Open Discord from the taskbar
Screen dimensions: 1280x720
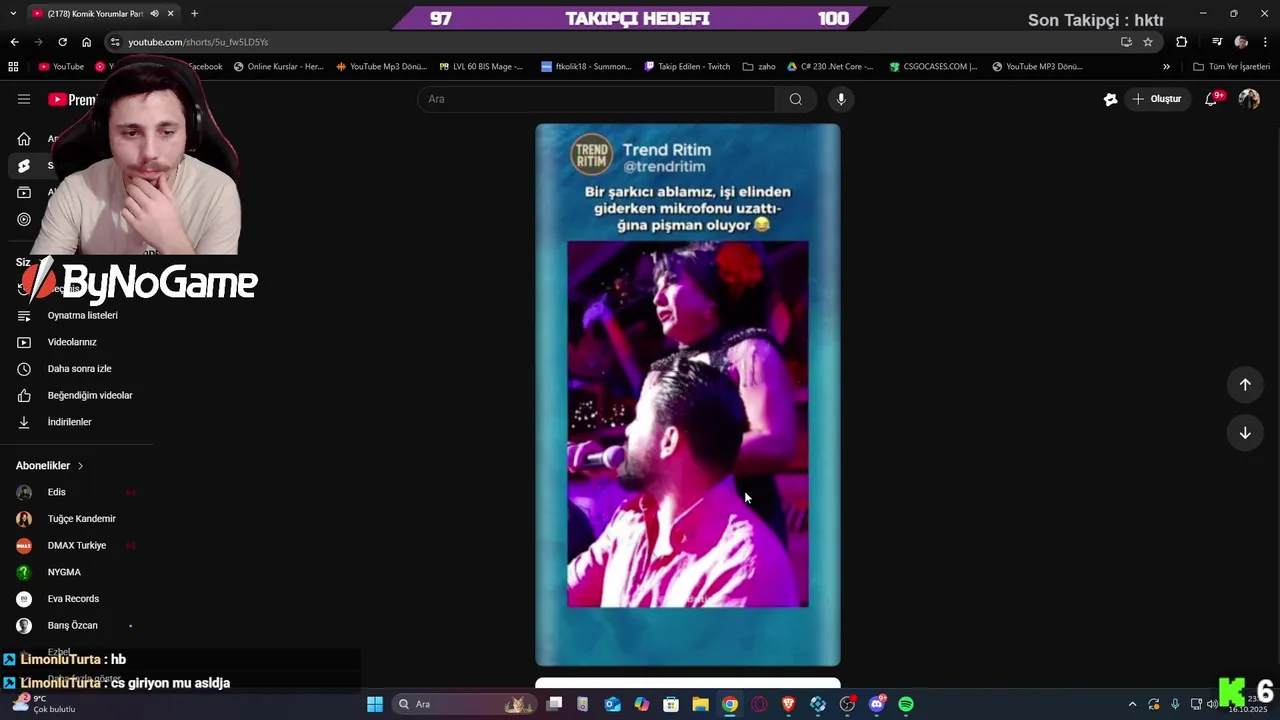[877, 704]
